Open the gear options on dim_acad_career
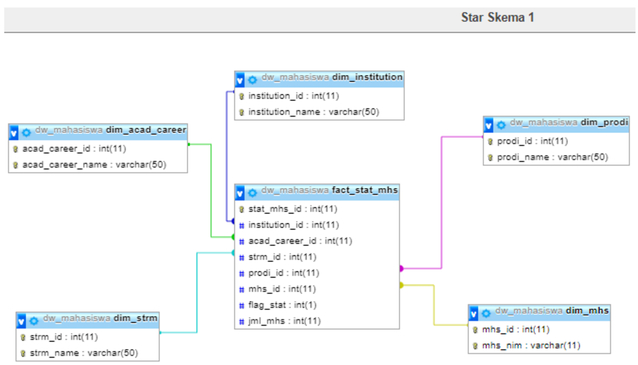Viewport: 638px width, 365px height. pos(26,133)
